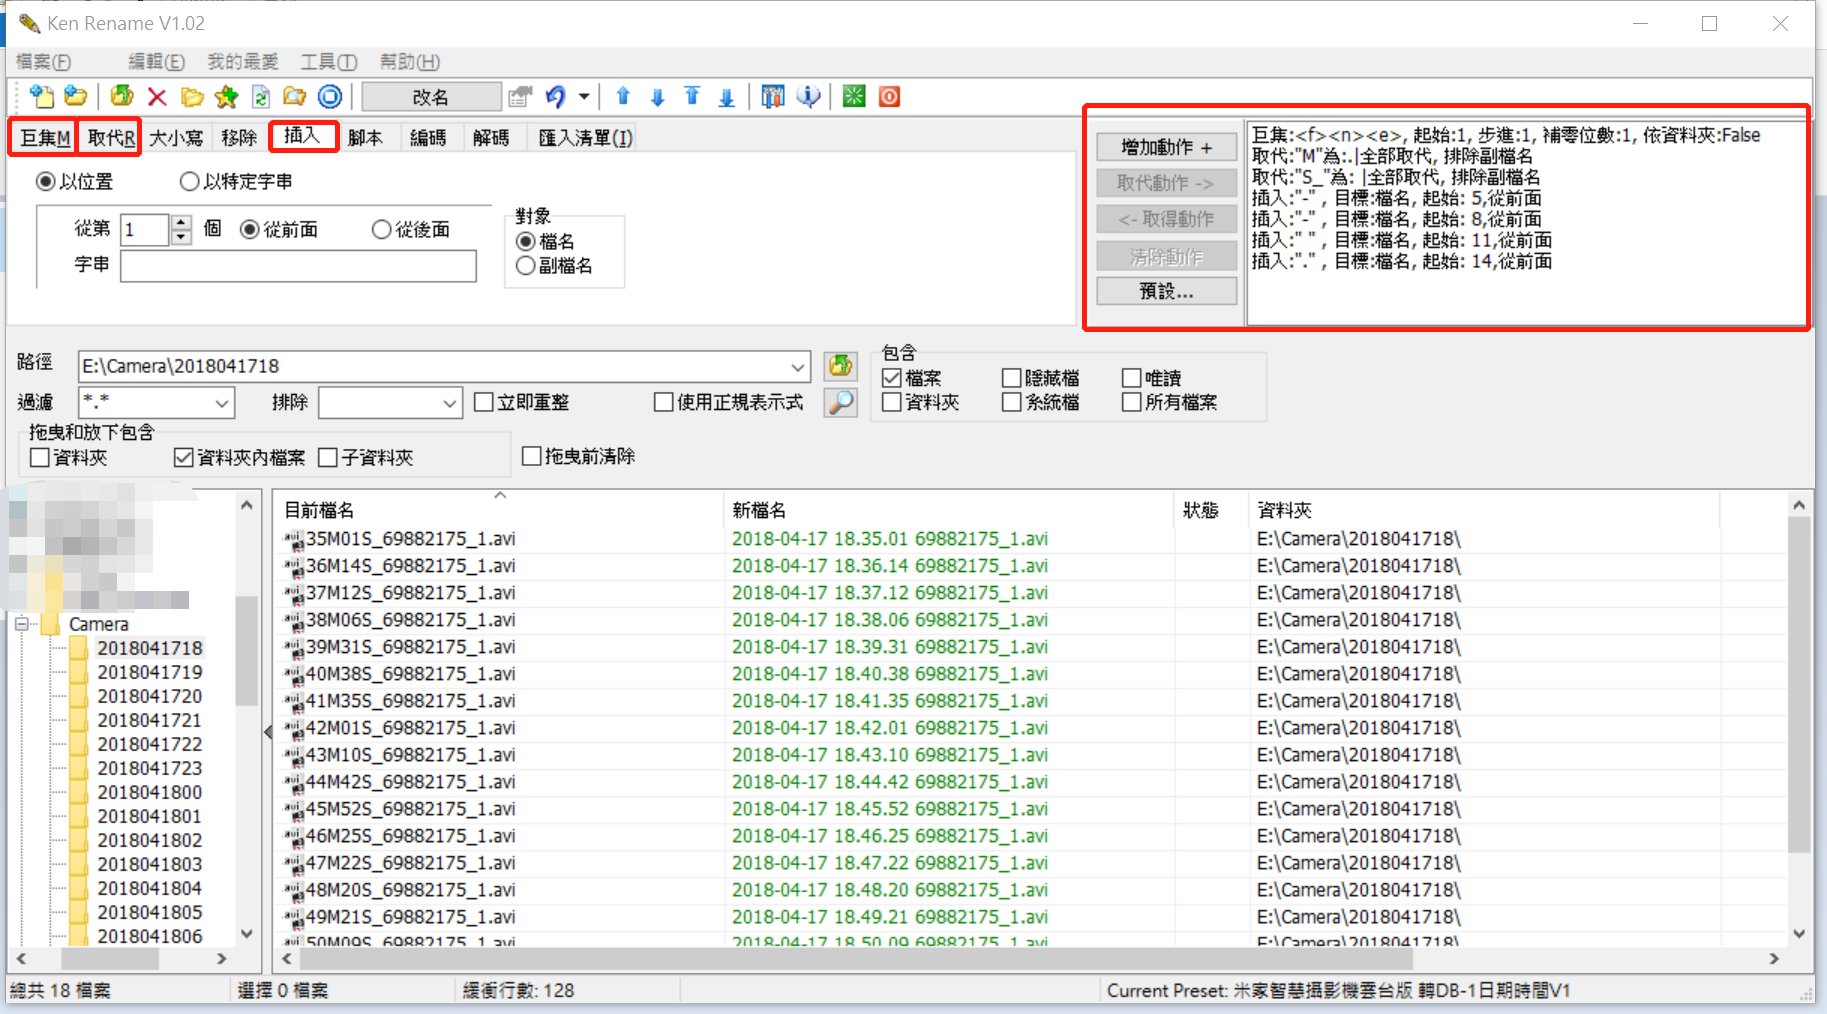The height and width of the screenshot is (1014, 1827).
Task: Move item to bottom with arrow icon
Action: tap(727, 96)
